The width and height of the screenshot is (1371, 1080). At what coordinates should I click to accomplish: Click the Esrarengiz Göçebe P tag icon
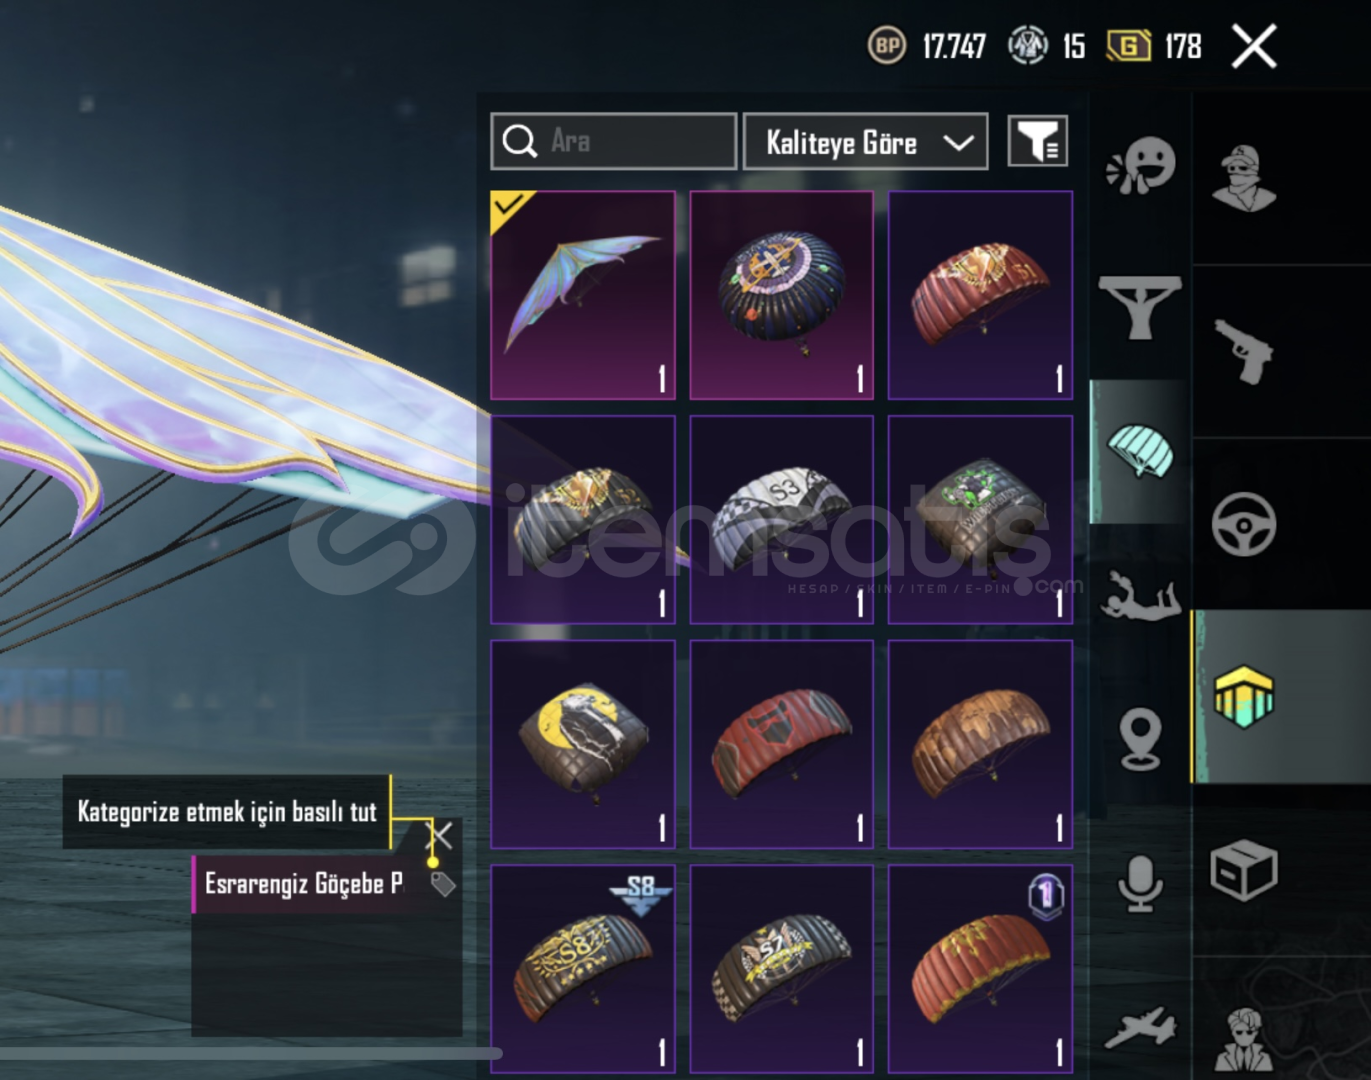(x=443, y=883)
